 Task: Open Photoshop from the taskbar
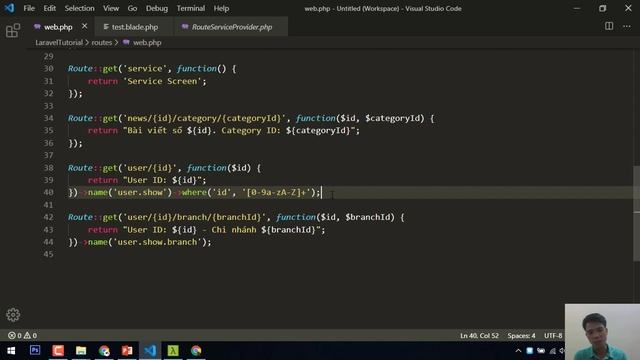point(35,350)
